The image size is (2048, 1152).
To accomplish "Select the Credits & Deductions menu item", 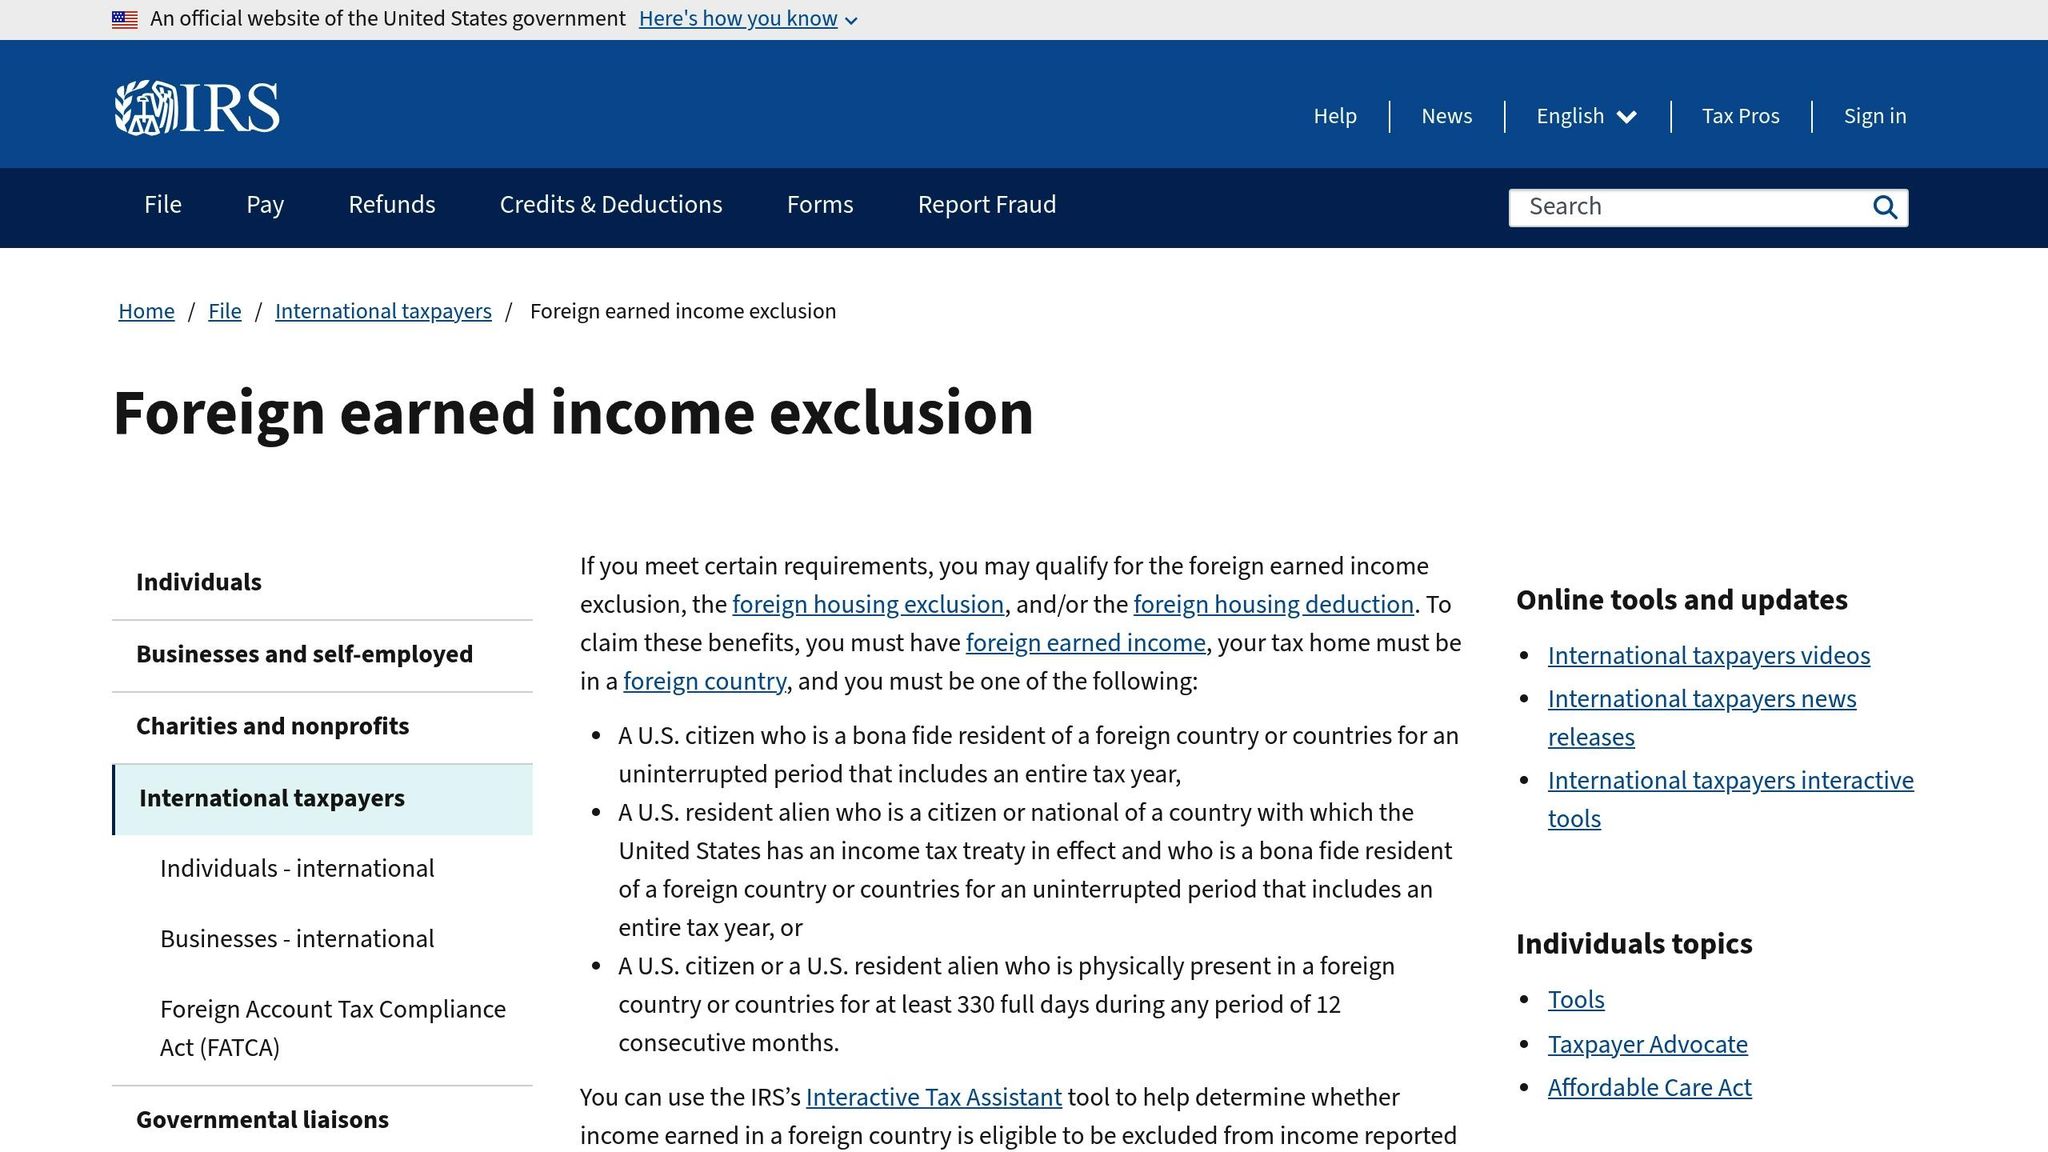I will click(x=610, y=206).
